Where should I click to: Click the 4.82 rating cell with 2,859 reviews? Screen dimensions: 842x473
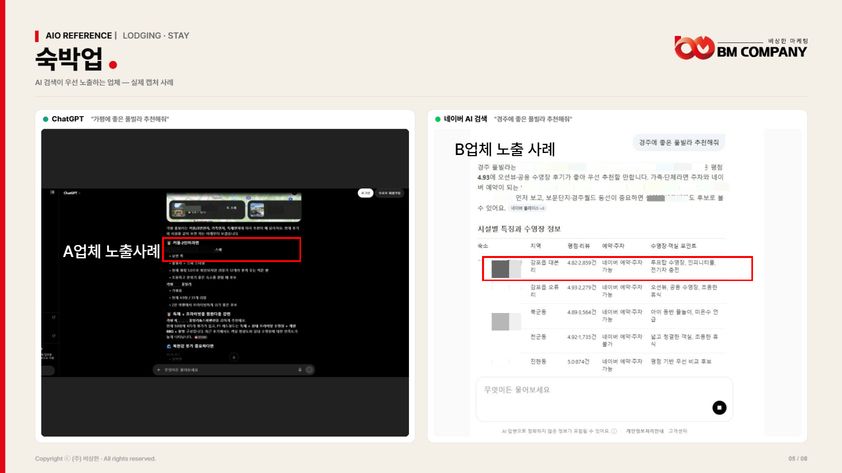(582, 263)
